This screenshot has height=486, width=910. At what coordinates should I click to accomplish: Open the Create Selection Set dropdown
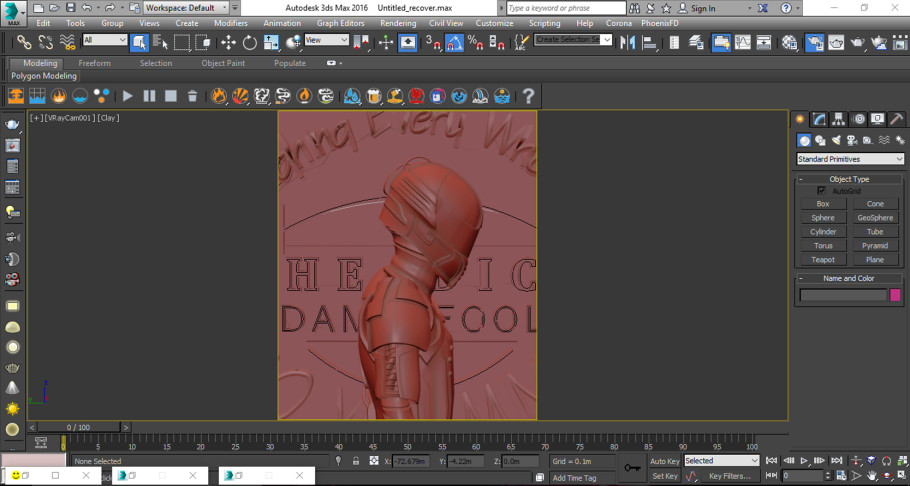[573, 39]
